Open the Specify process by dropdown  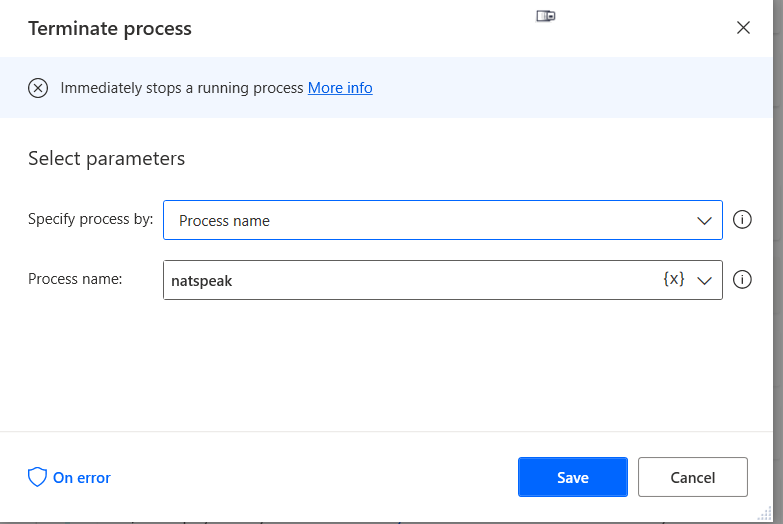(x=442, y=220)
